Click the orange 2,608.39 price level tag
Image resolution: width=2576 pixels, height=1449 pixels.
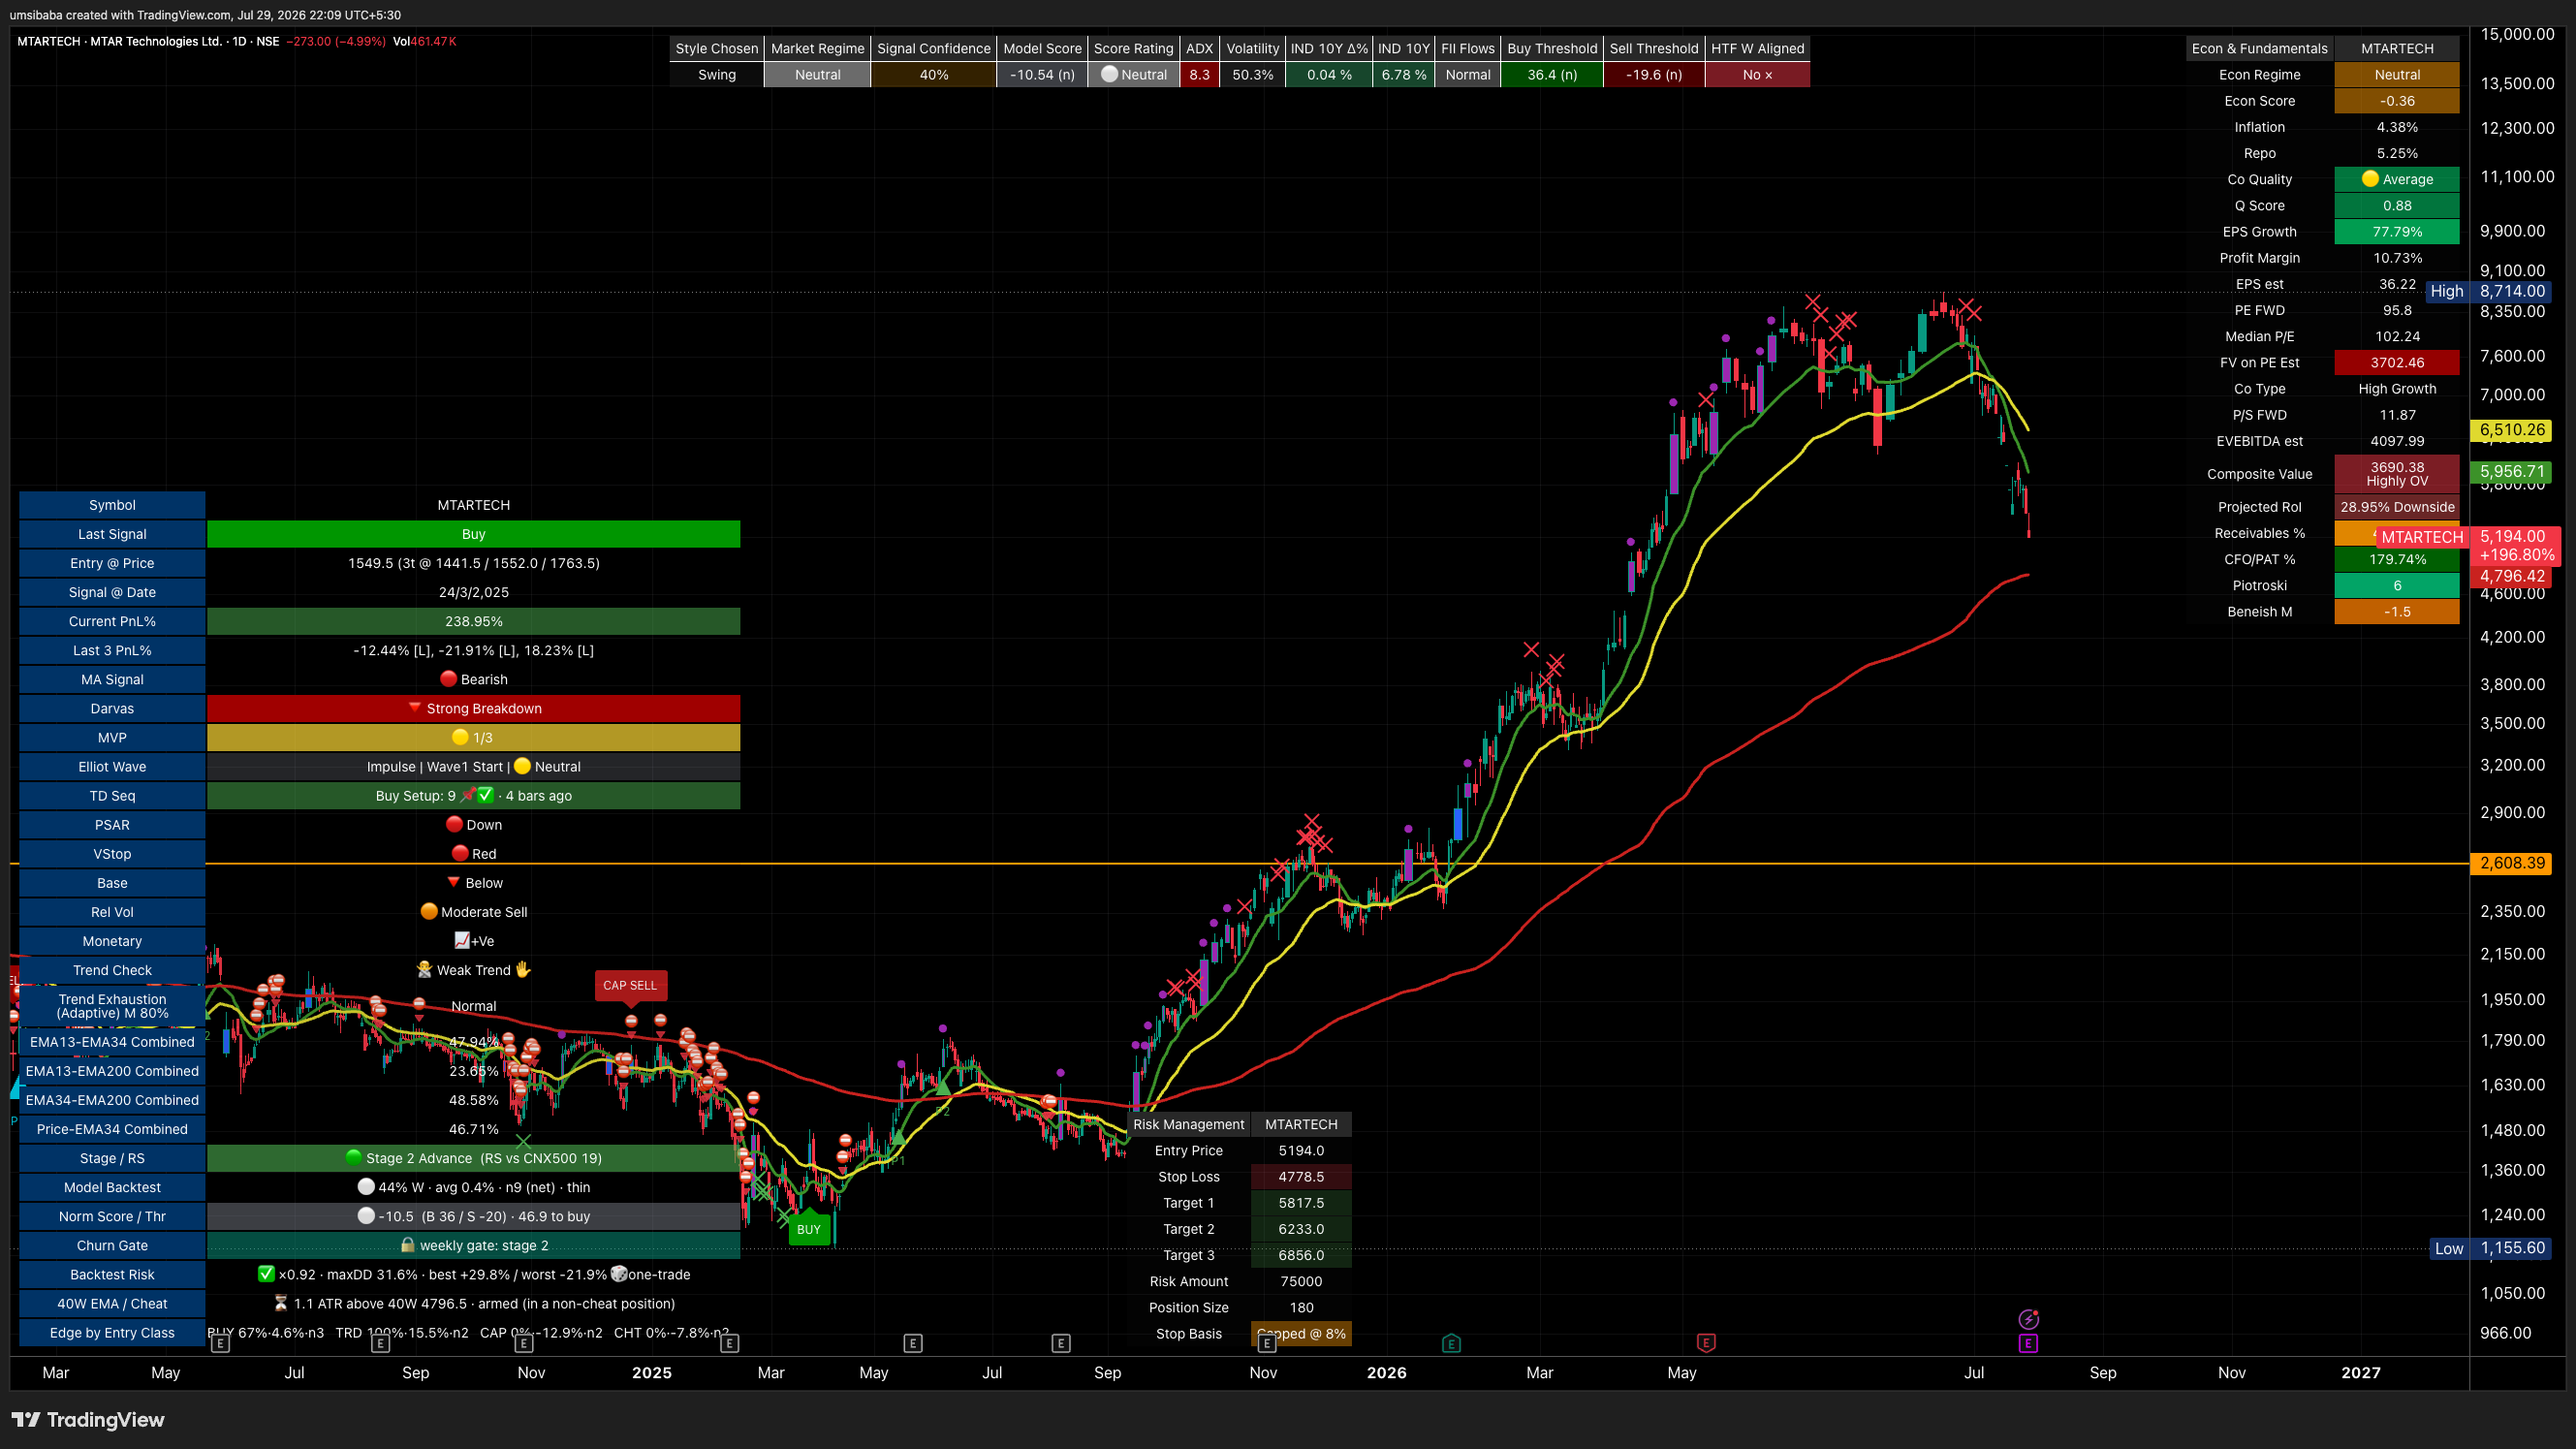[2511, 863]
